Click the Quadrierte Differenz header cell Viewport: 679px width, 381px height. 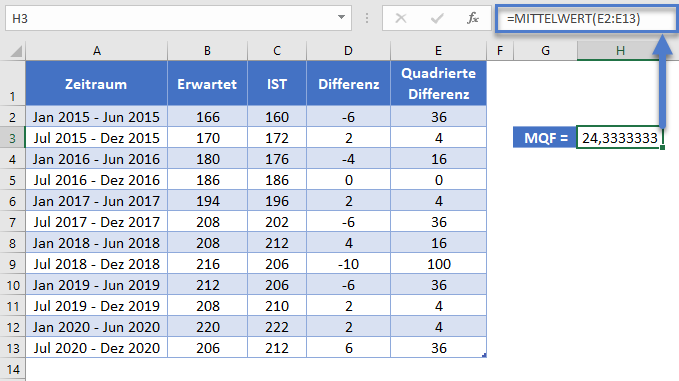[x=438, y=84]
